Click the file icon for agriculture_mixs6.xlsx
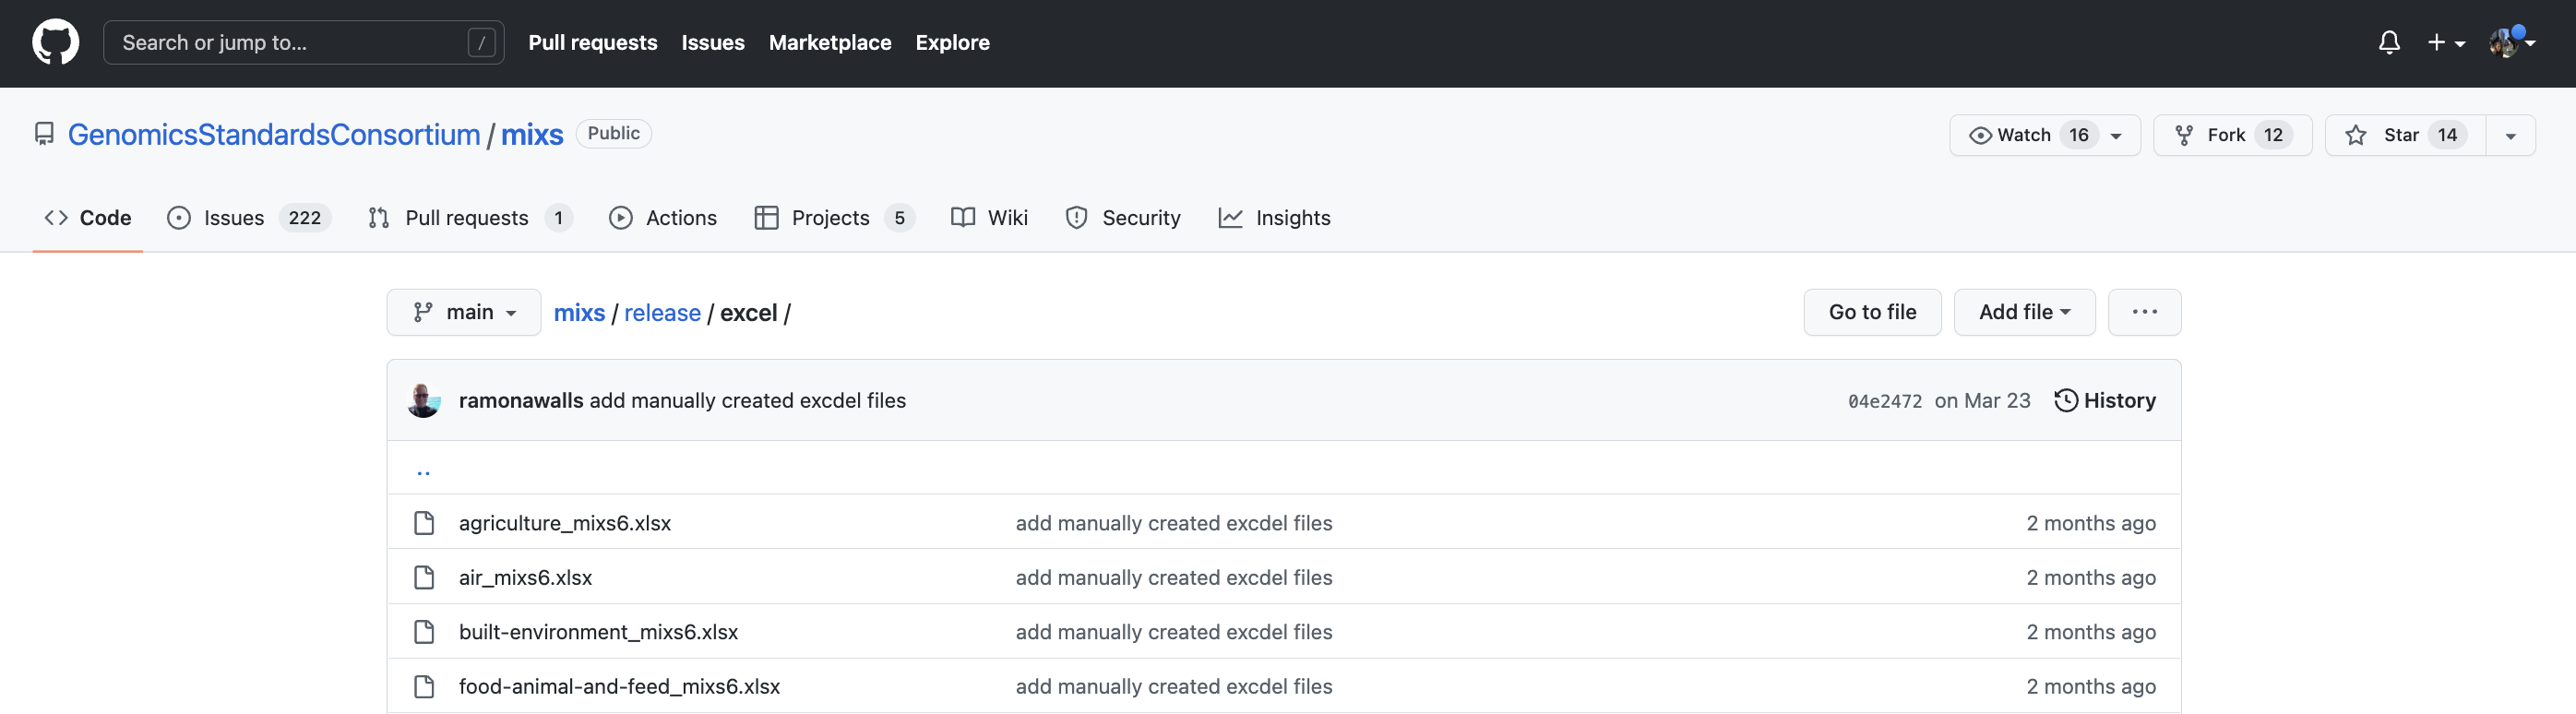The width and height of the screenshot is (2576, 714). pyautogui.click(x=424, y=522)
